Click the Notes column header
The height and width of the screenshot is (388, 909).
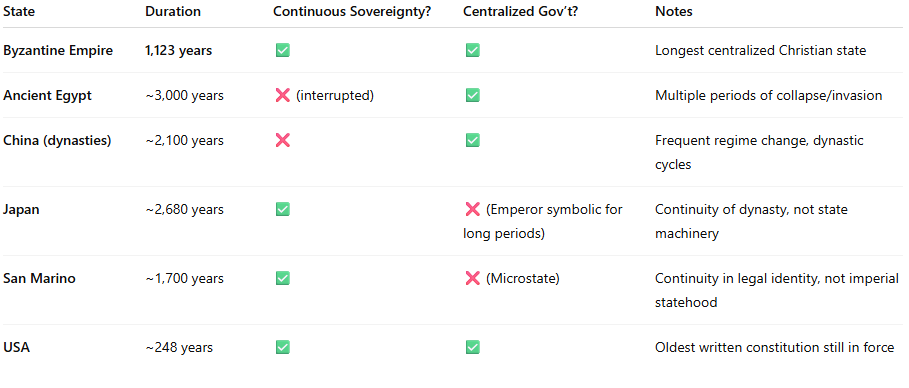(x=674, y=12)
